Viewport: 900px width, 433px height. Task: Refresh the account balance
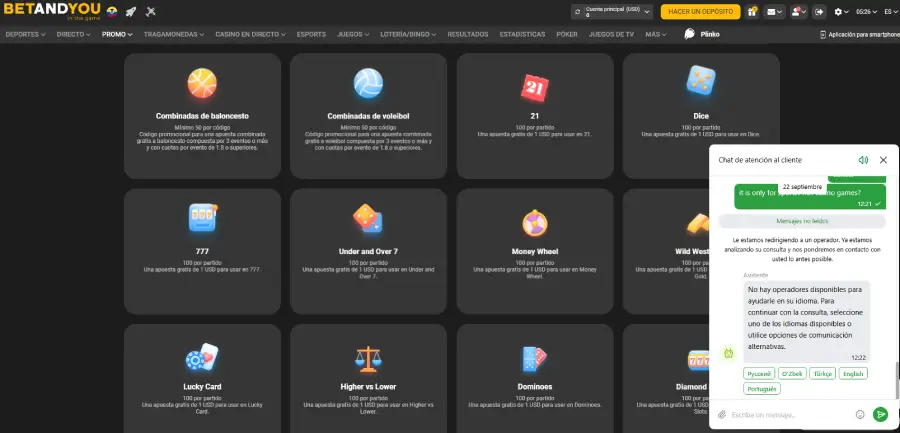pos(577,11)
